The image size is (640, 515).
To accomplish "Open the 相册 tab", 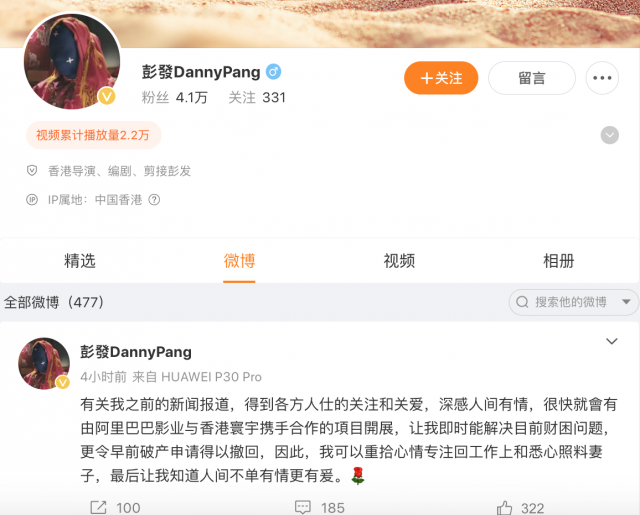I will point(558,261).
